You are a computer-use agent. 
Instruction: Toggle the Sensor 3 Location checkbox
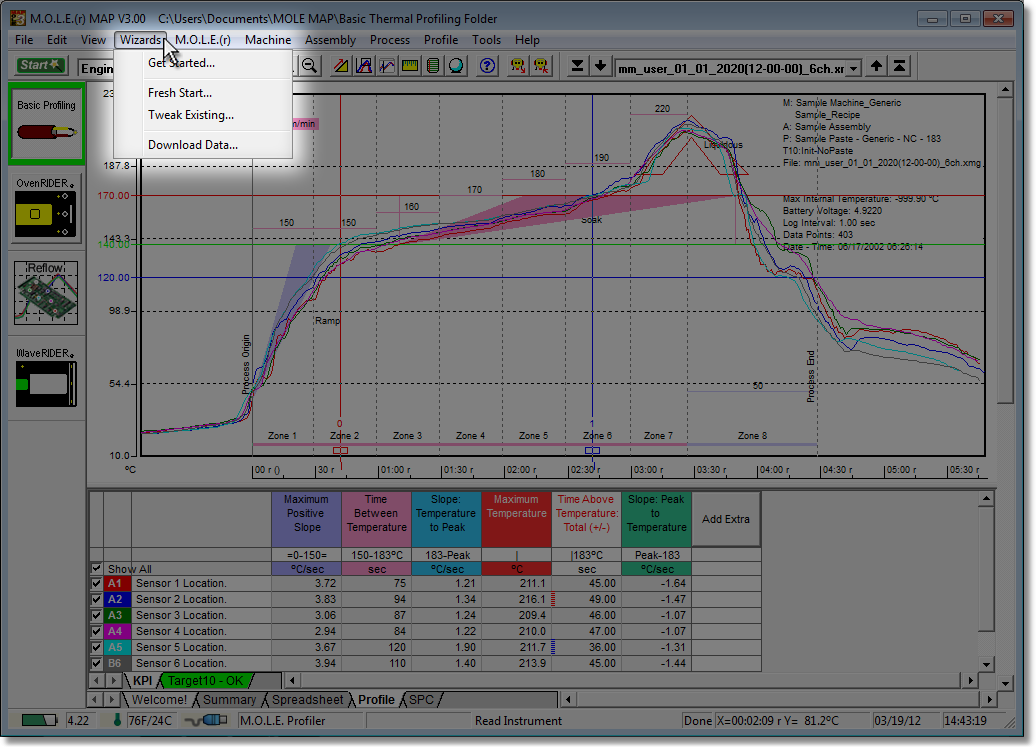[96, 616]
